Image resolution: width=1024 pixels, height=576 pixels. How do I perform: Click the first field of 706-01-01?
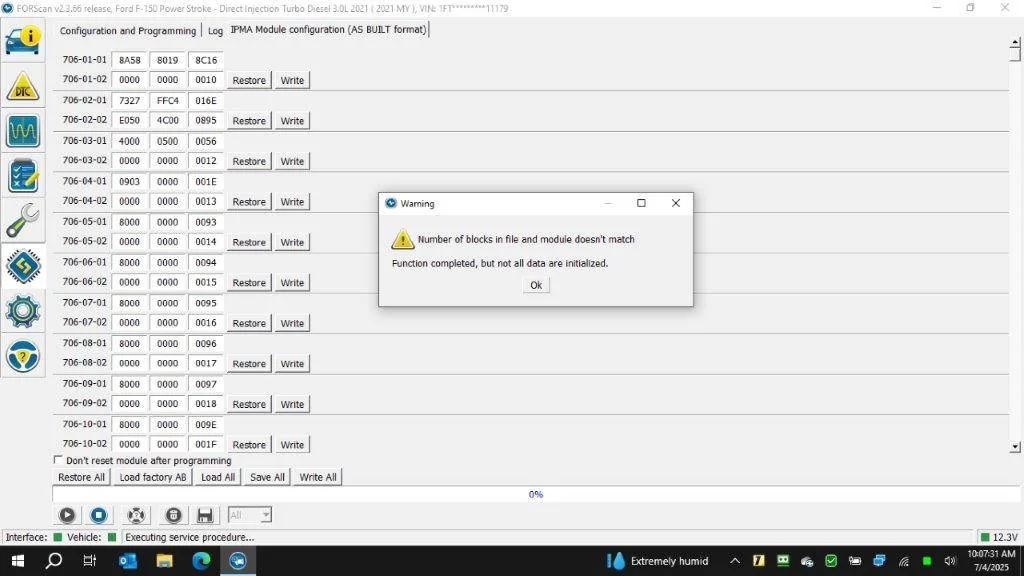[x=130, y=60]
